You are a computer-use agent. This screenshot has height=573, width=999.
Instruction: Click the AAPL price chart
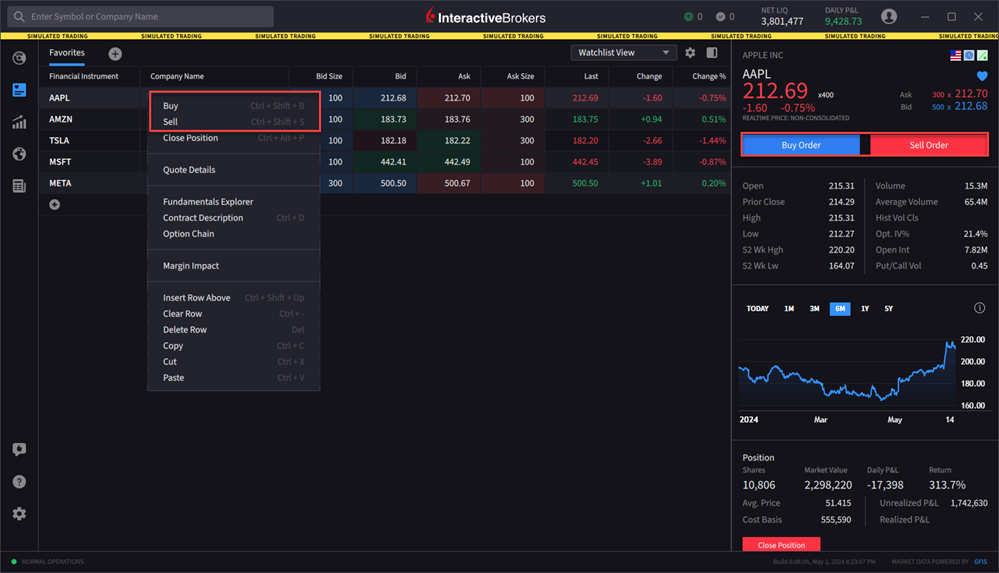pos(848,373)
